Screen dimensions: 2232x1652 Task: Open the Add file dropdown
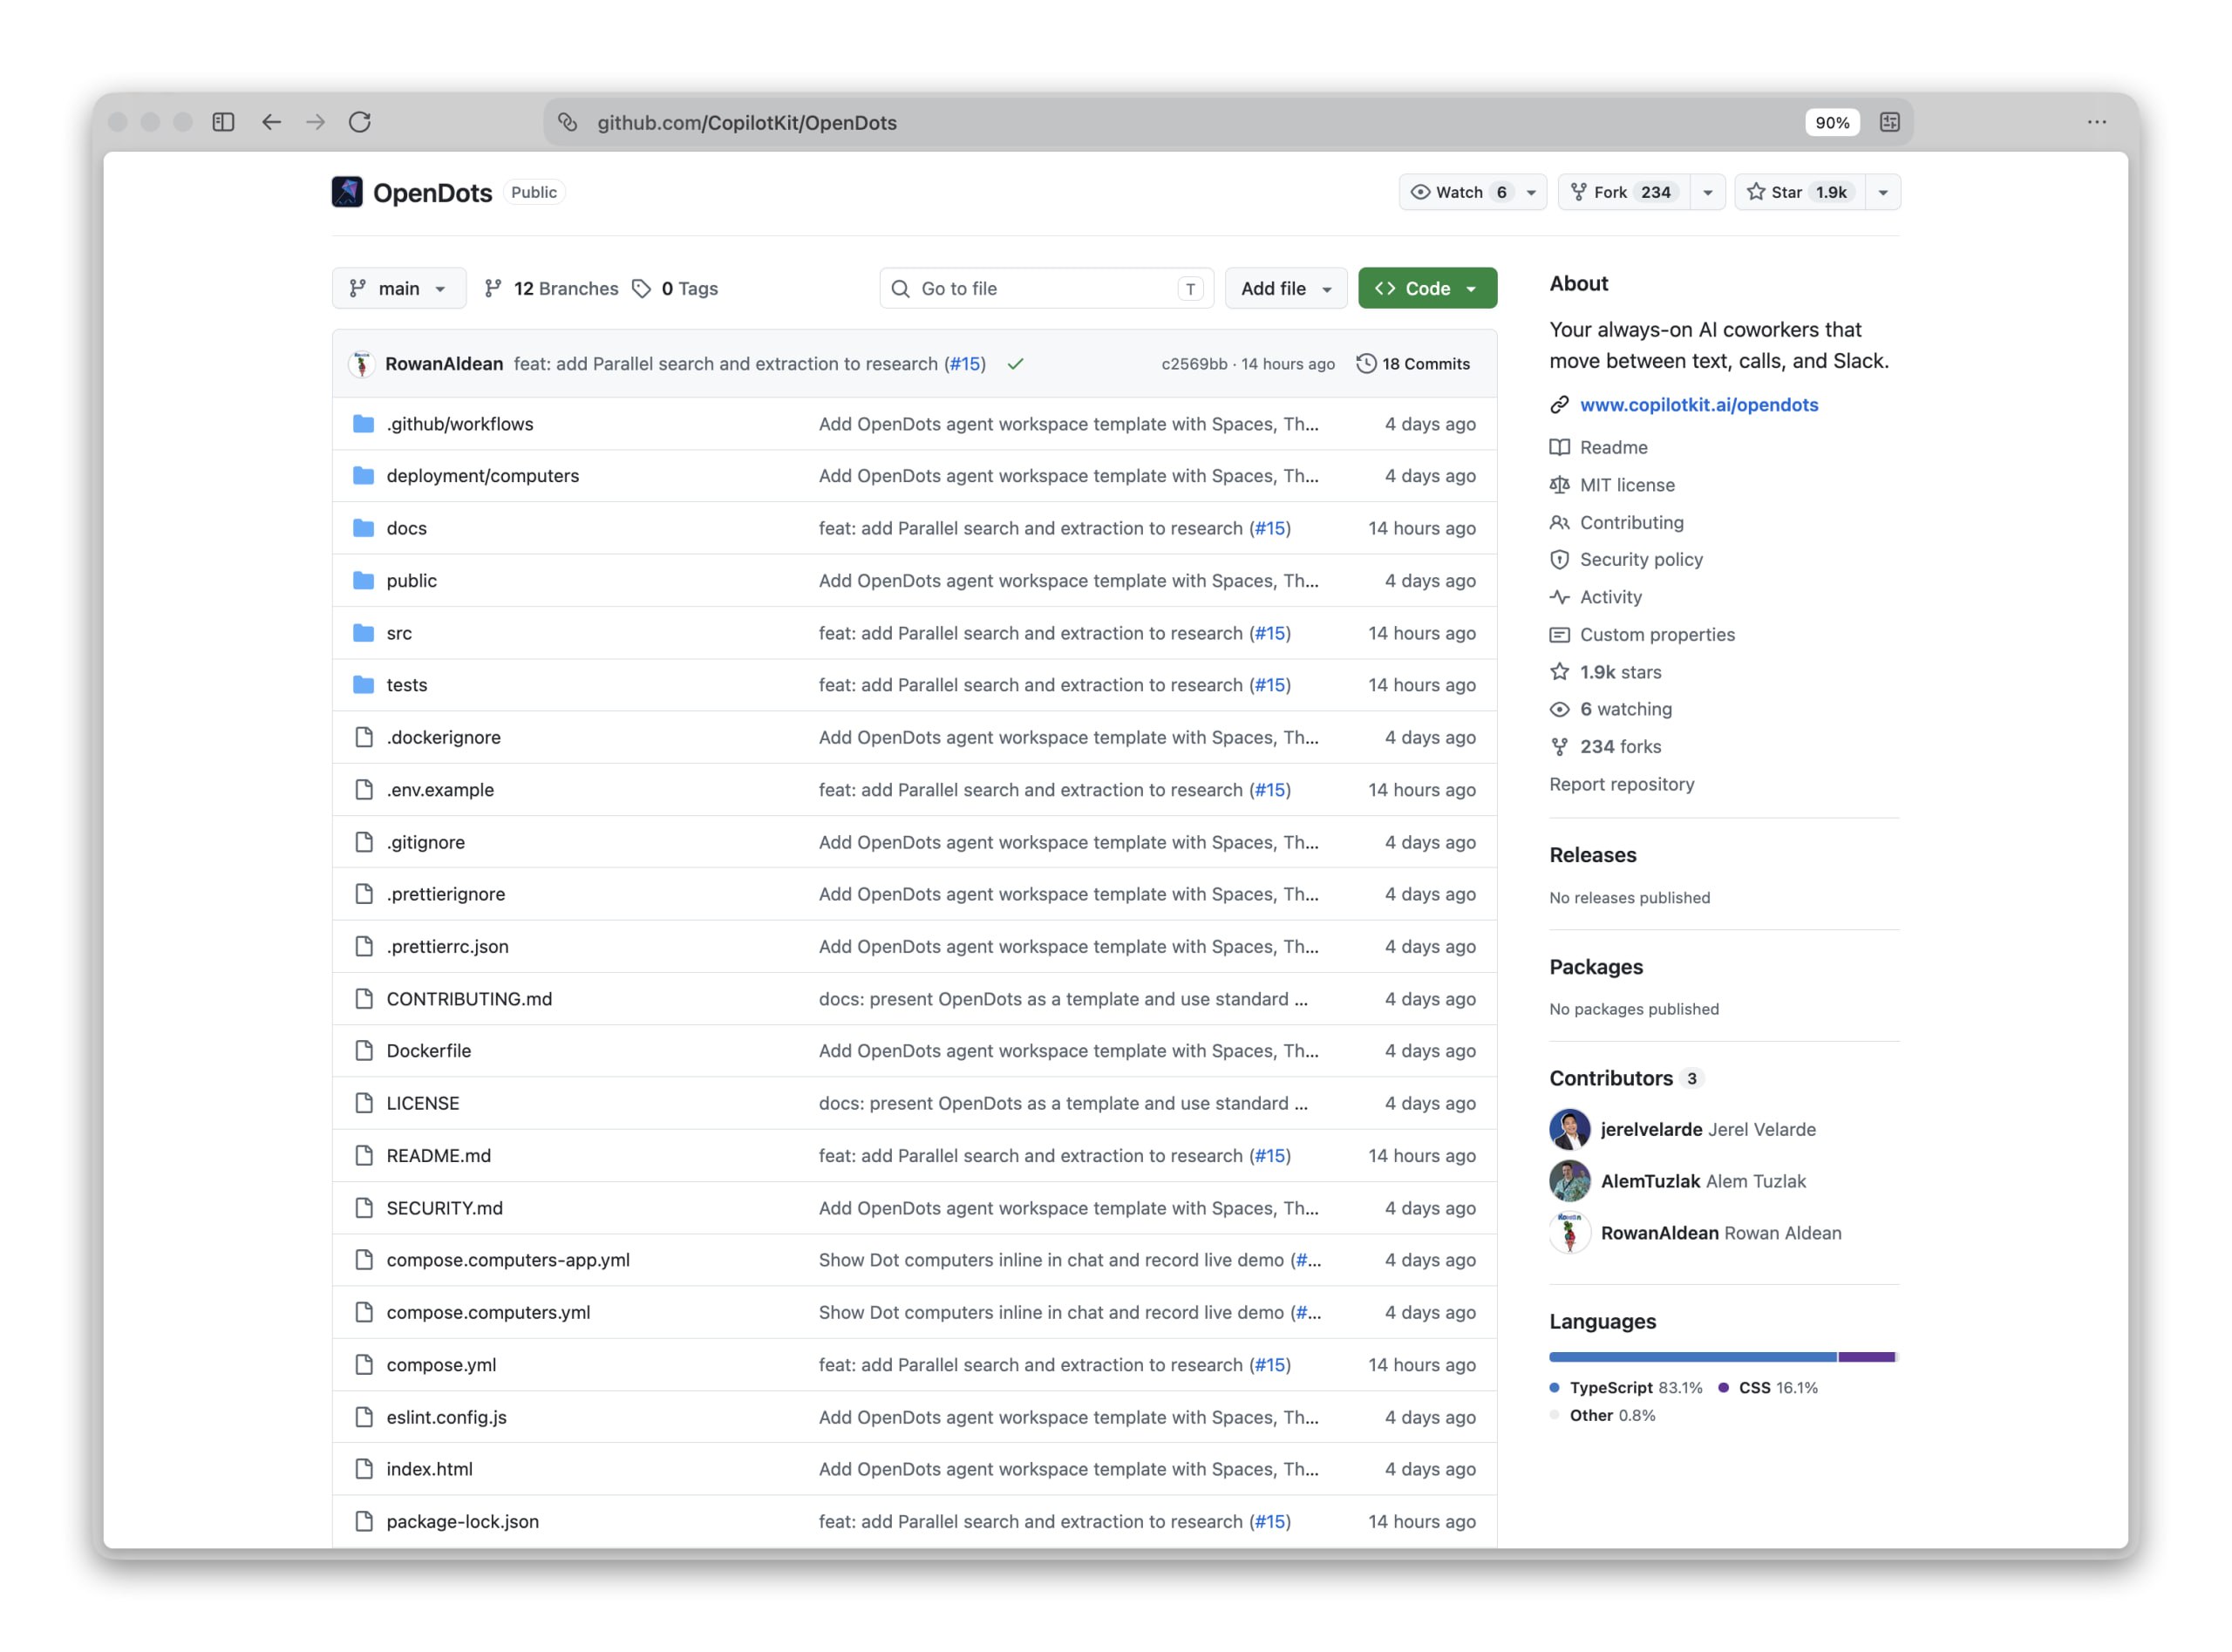point(1285,288)
